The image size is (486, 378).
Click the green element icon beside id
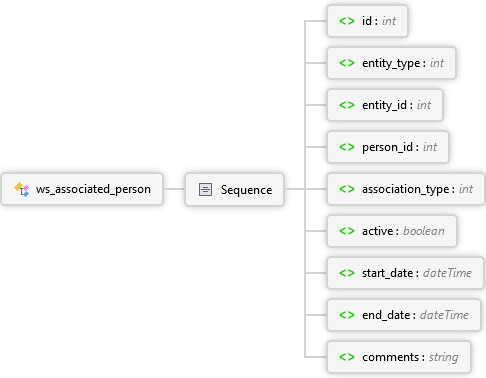[x=347, y=21]
